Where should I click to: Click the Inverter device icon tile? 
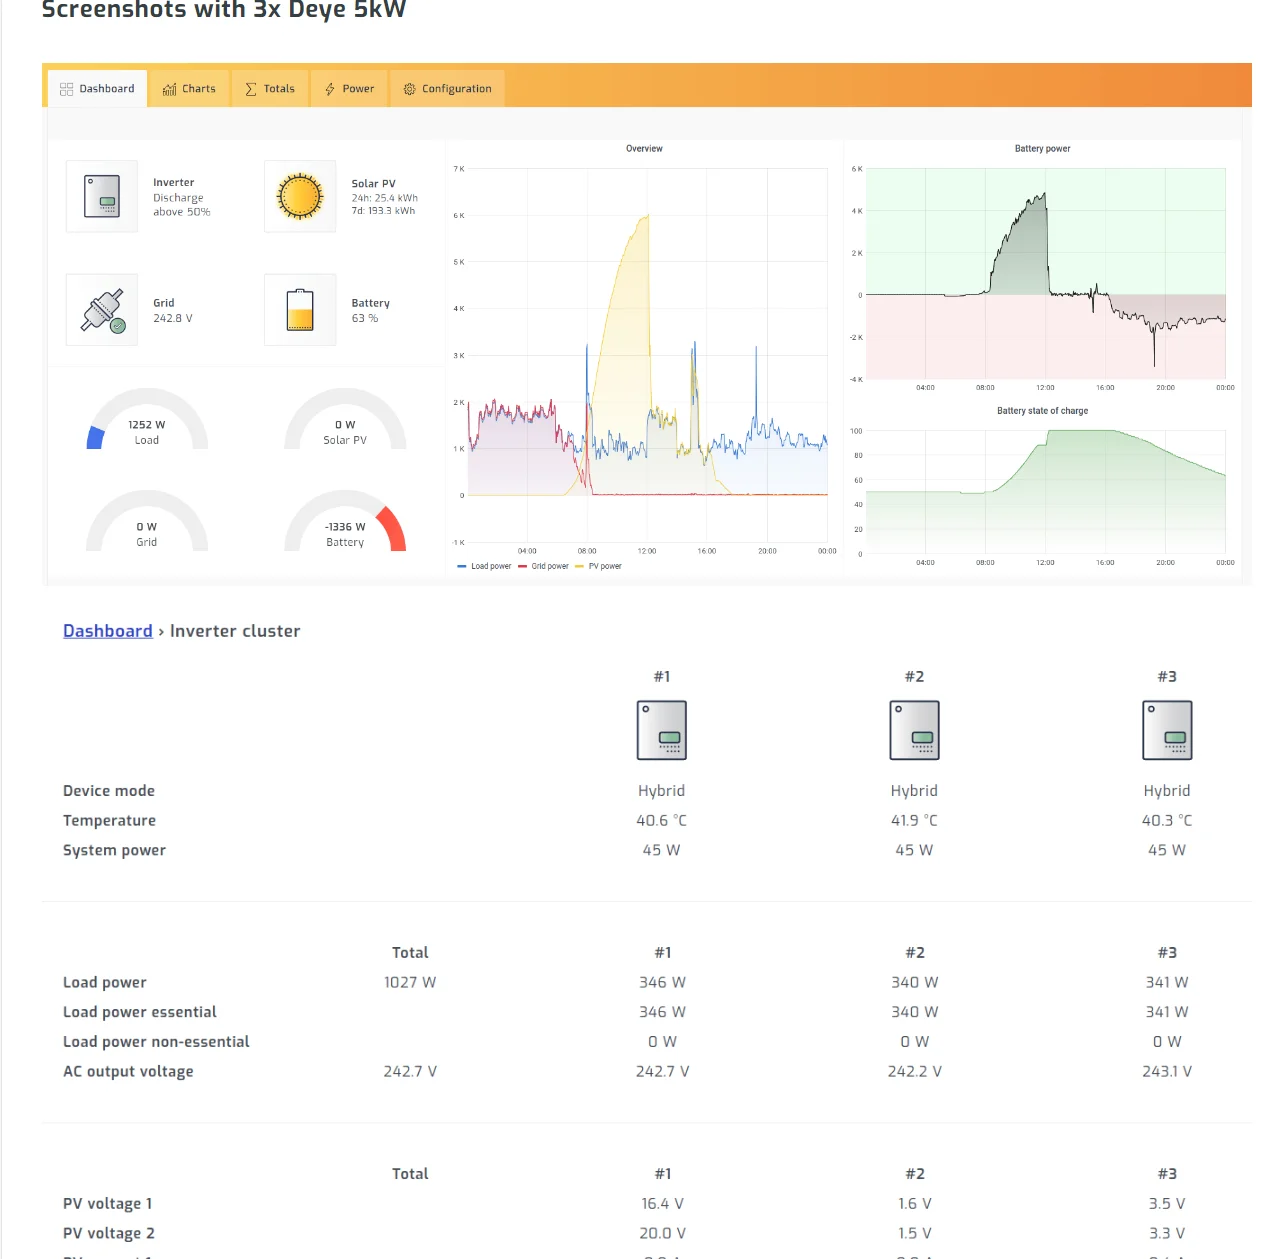pos(102,196)
